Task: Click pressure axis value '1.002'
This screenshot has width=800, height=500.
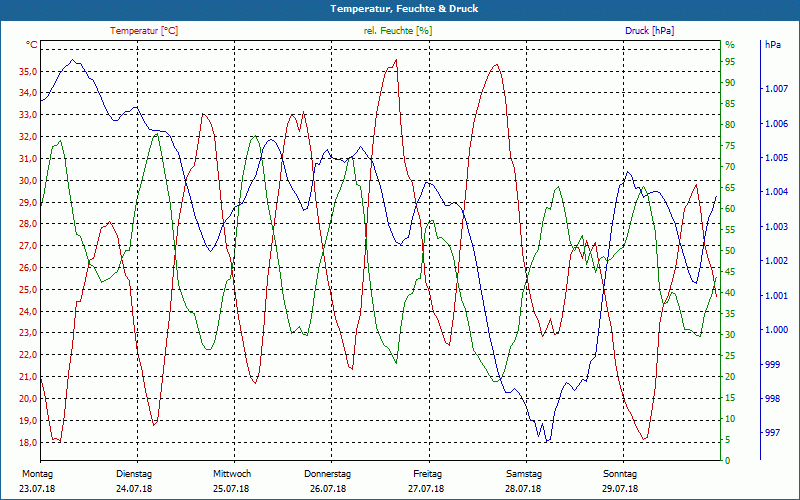Action: (776, 261)
